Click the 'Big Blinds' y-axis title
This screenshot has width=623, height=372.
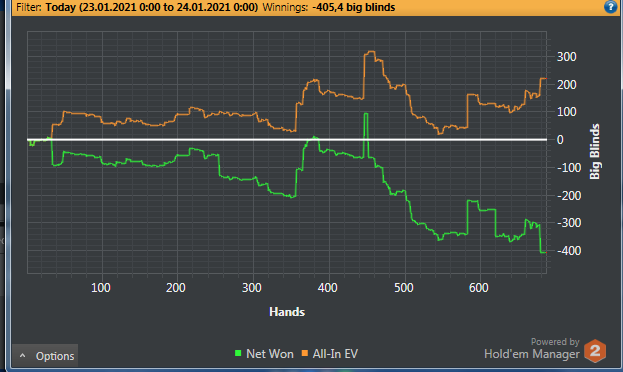[595, 152]
